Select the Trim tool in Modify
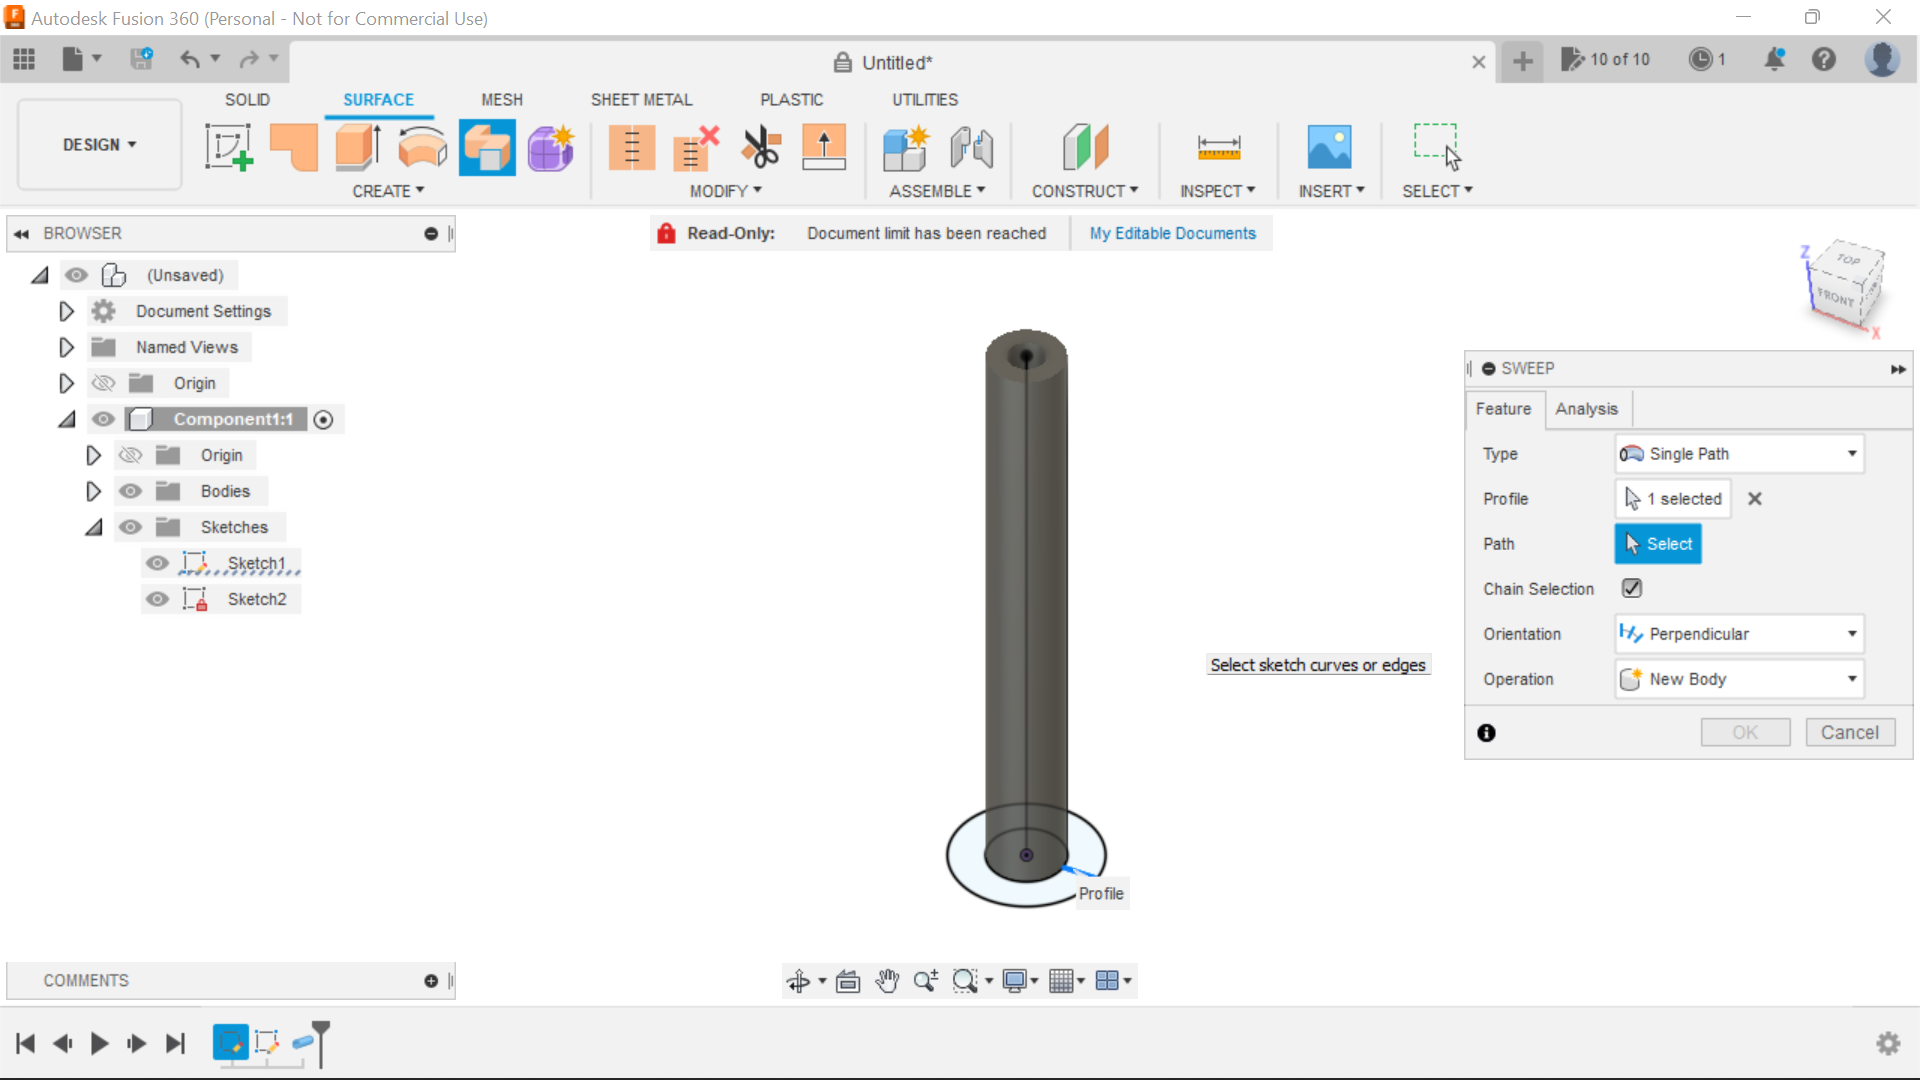The width and height of the screenshot is (1920, 1080). (762, 147)
